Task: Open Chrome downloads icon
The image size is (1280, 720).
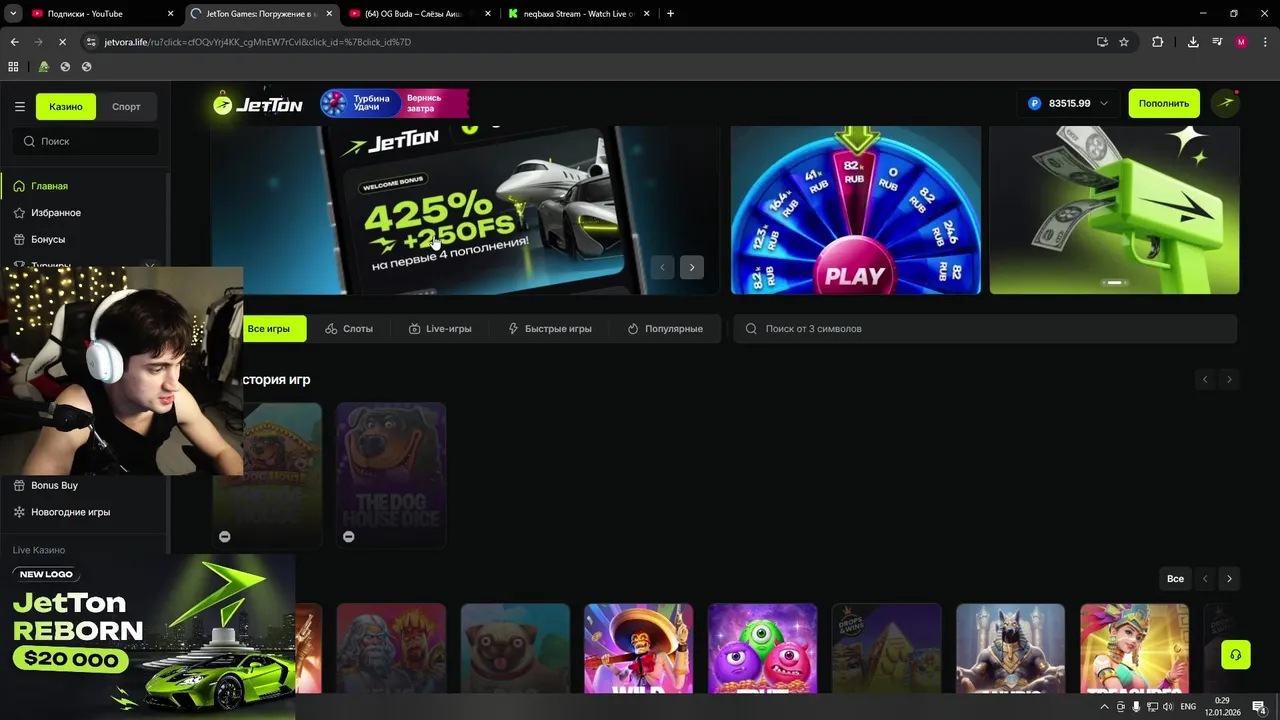Action: pyautogui.click(x=1193, y=42)
